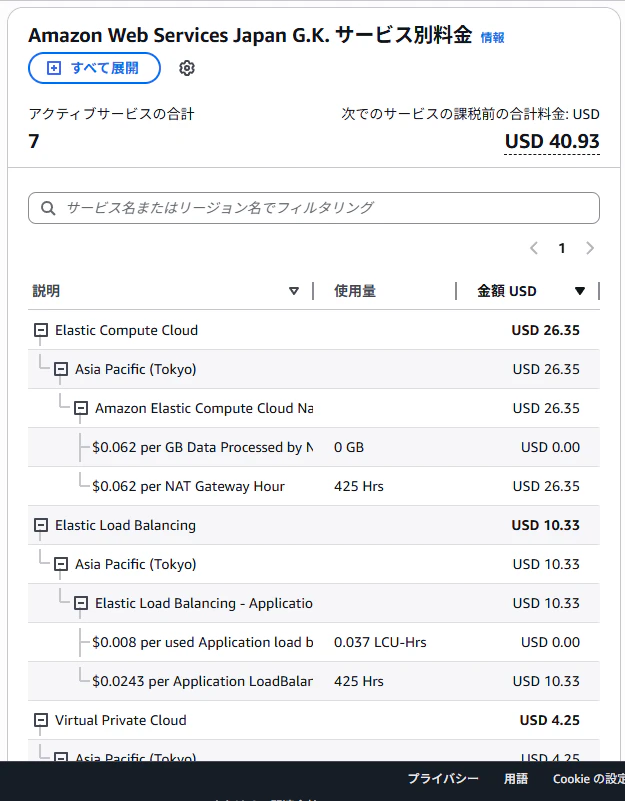Collapse Asia Pacific (Tokyo) under Elastic Compute Cloud
Screen dimensions: 625x801
[x=61, y=369]
